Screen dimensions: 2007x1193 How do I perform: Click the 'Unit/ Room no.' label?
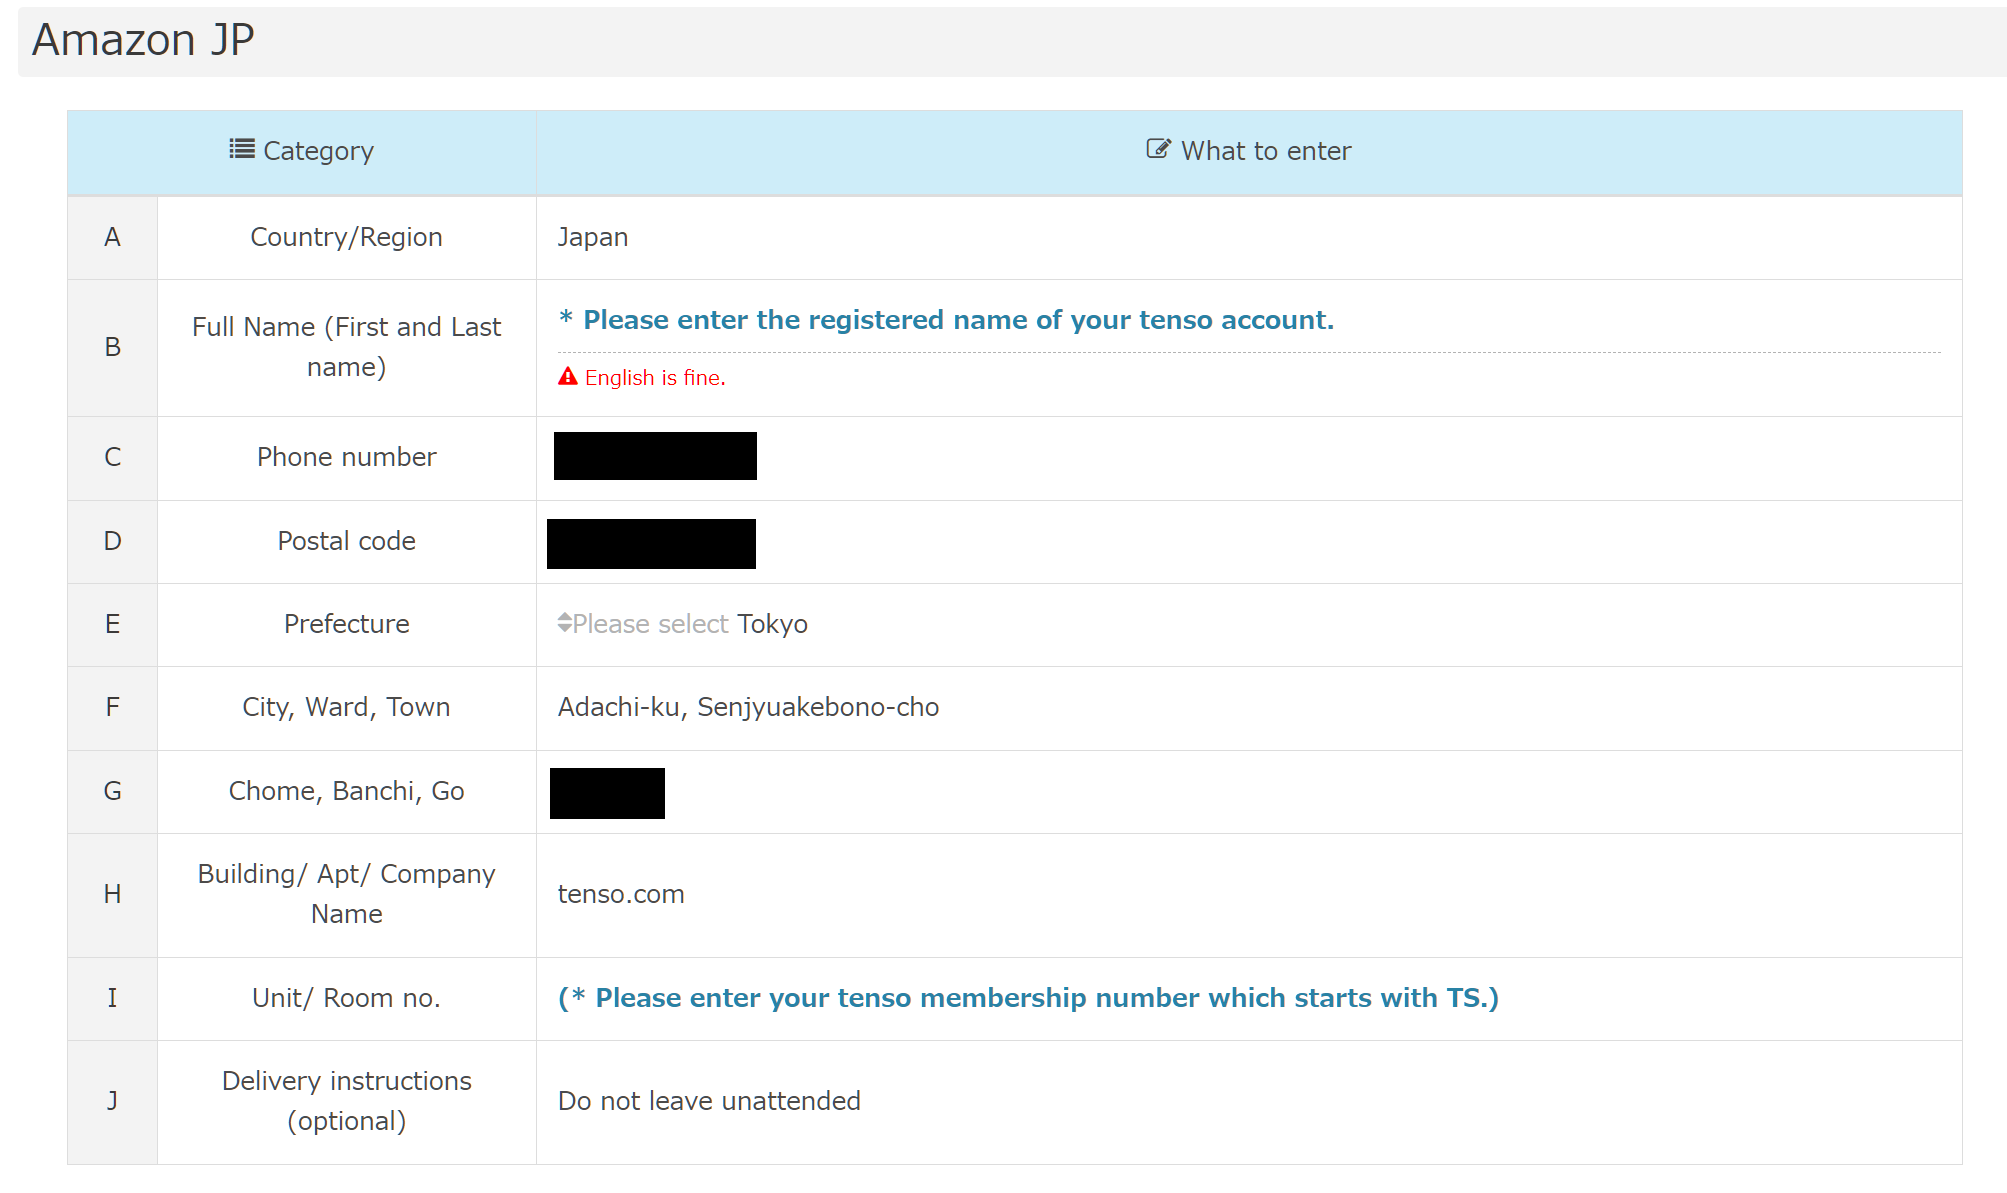tap(346, 998)
